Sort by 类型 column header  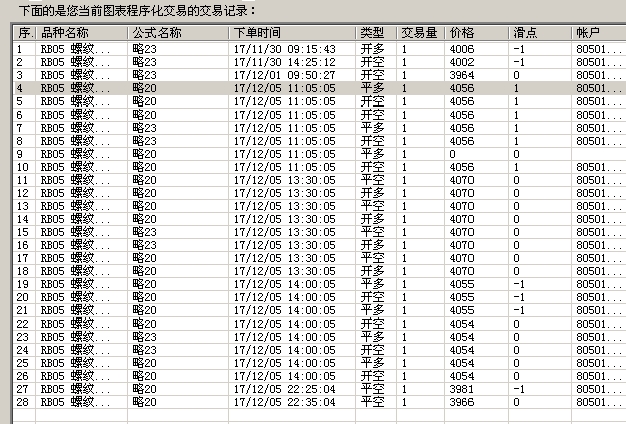tap(376, 33)
